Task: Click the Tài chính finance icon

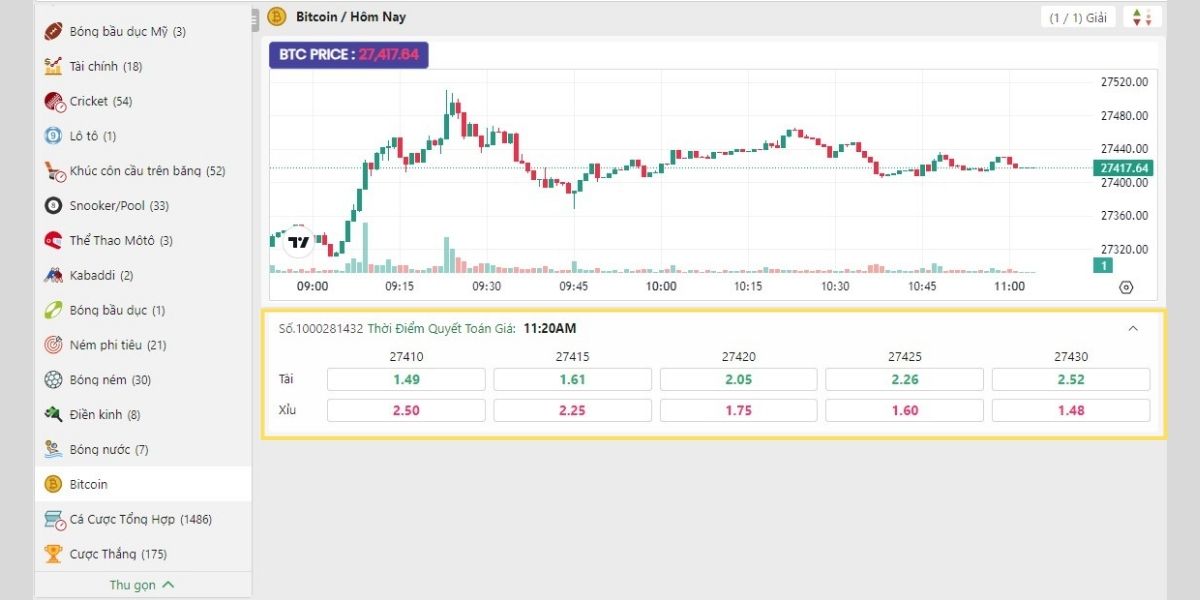Action: click(x=54, y=66)
